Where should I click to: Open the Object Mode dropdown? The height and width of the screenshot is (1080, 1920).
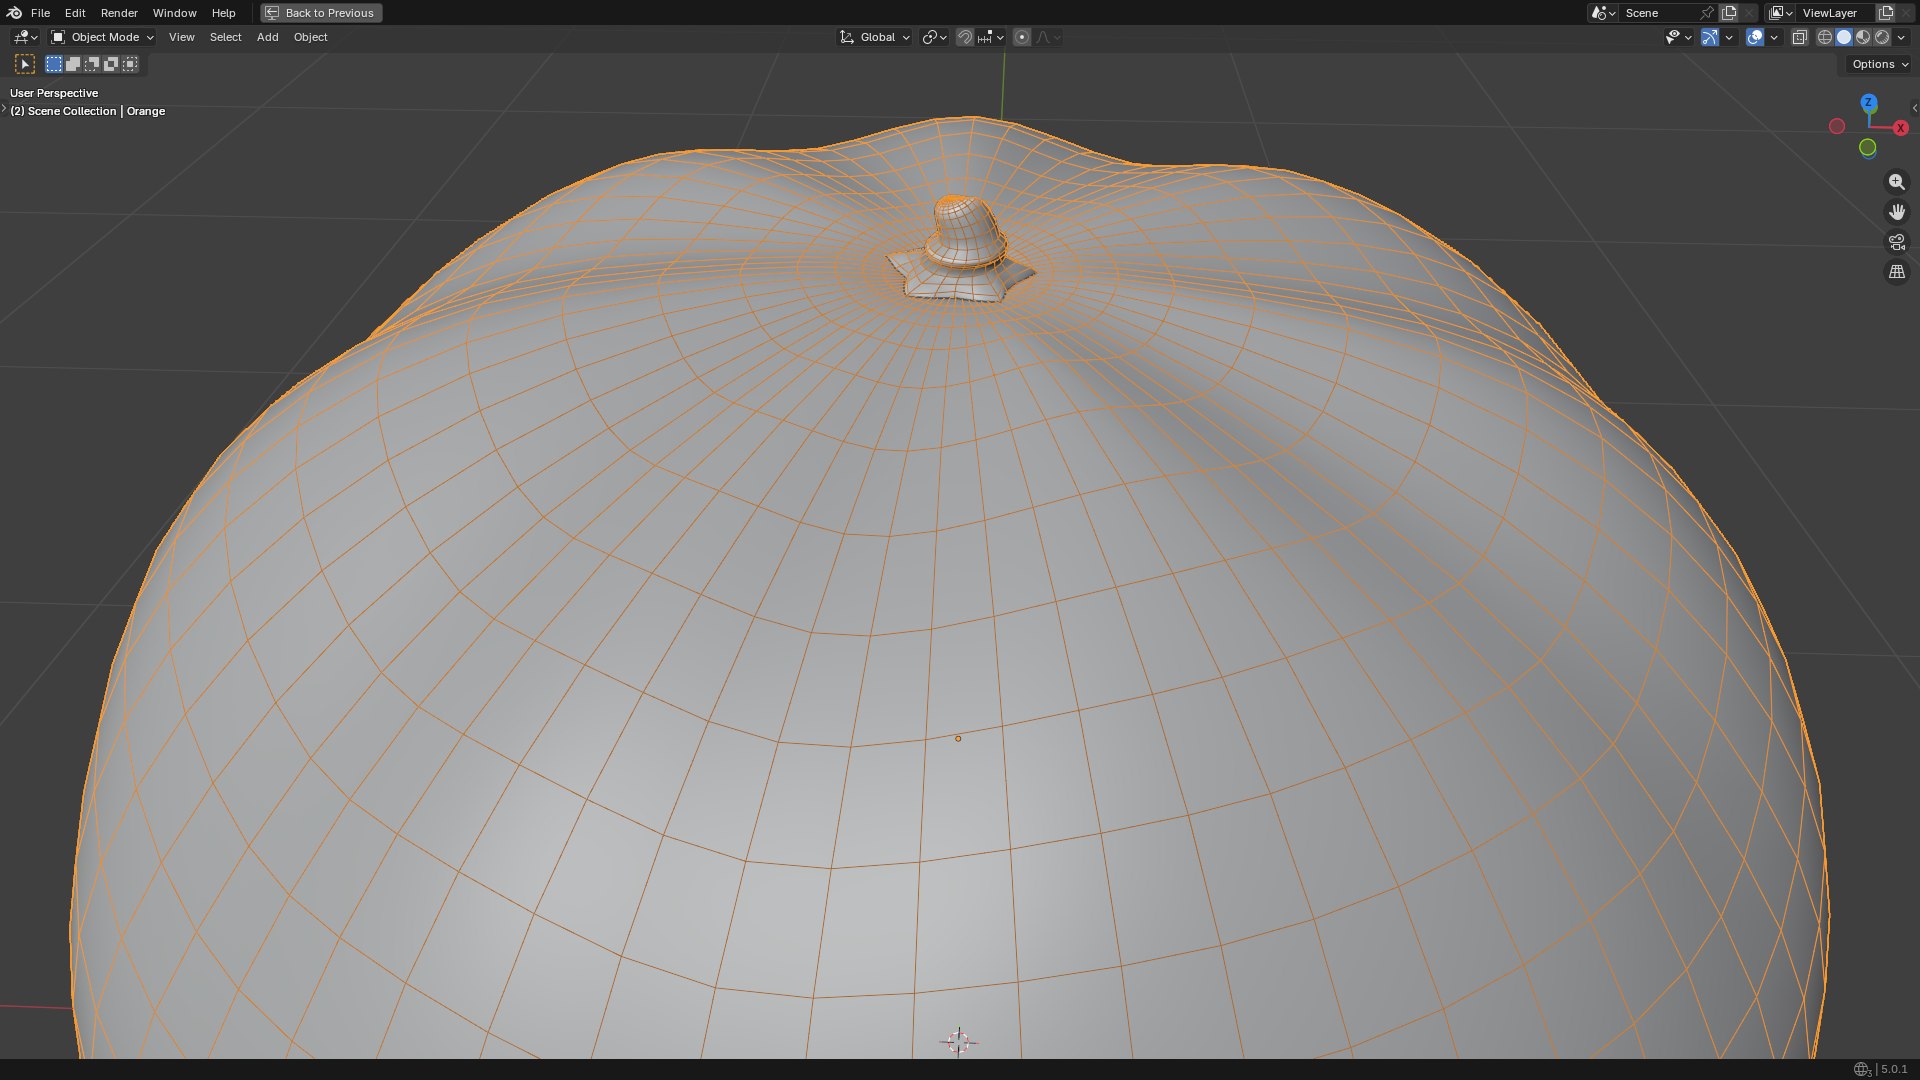point(102,37)
